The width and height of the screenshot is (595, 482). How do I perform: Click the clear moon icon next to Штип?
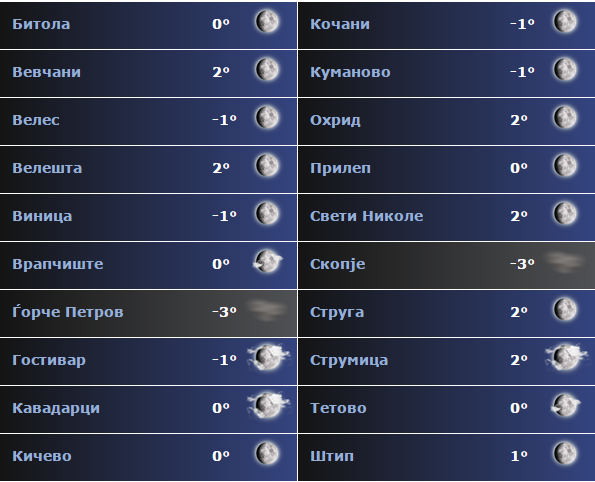tap(565, 453)
